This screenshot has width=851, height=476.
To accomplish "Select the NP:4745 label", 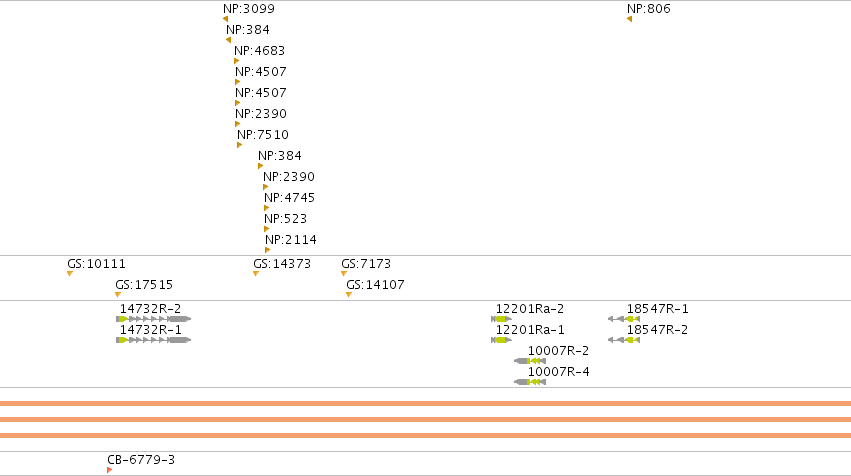I will tap(289, 198).
